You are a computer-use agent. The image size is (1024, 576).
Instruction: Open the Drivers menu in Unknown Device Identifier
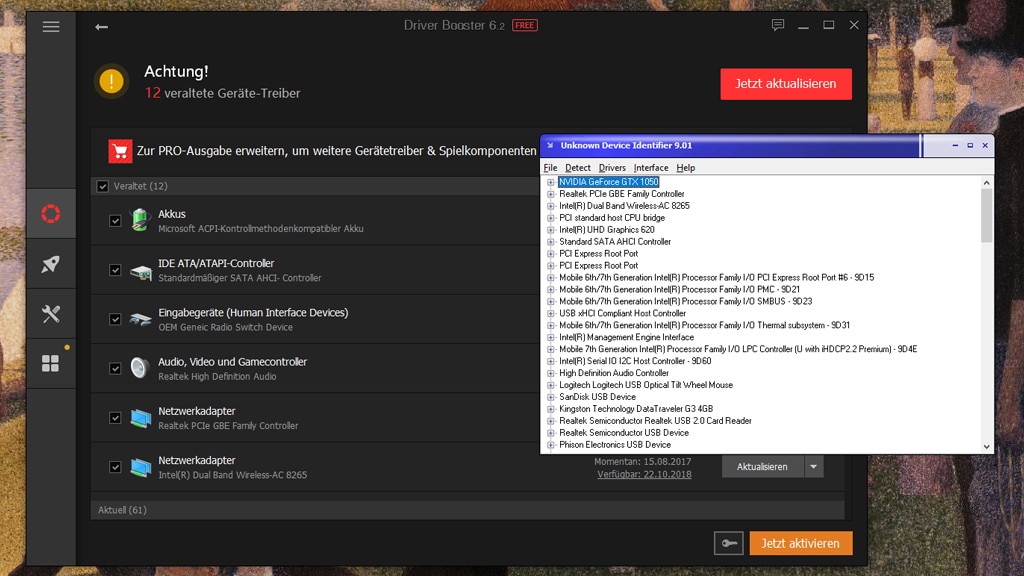point(611,167)
